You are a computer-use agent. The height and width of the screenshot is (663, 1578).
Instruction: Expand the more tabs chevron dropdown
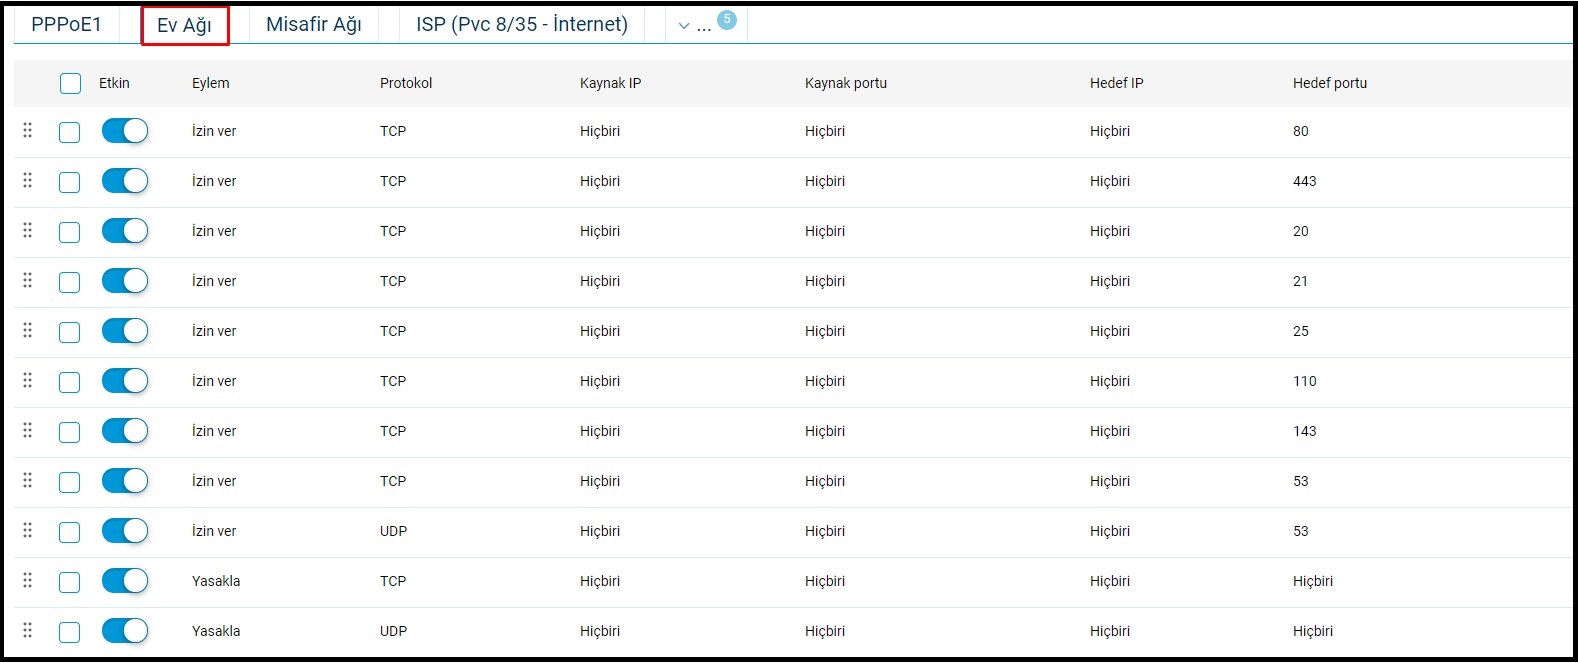tap(684, 26)
